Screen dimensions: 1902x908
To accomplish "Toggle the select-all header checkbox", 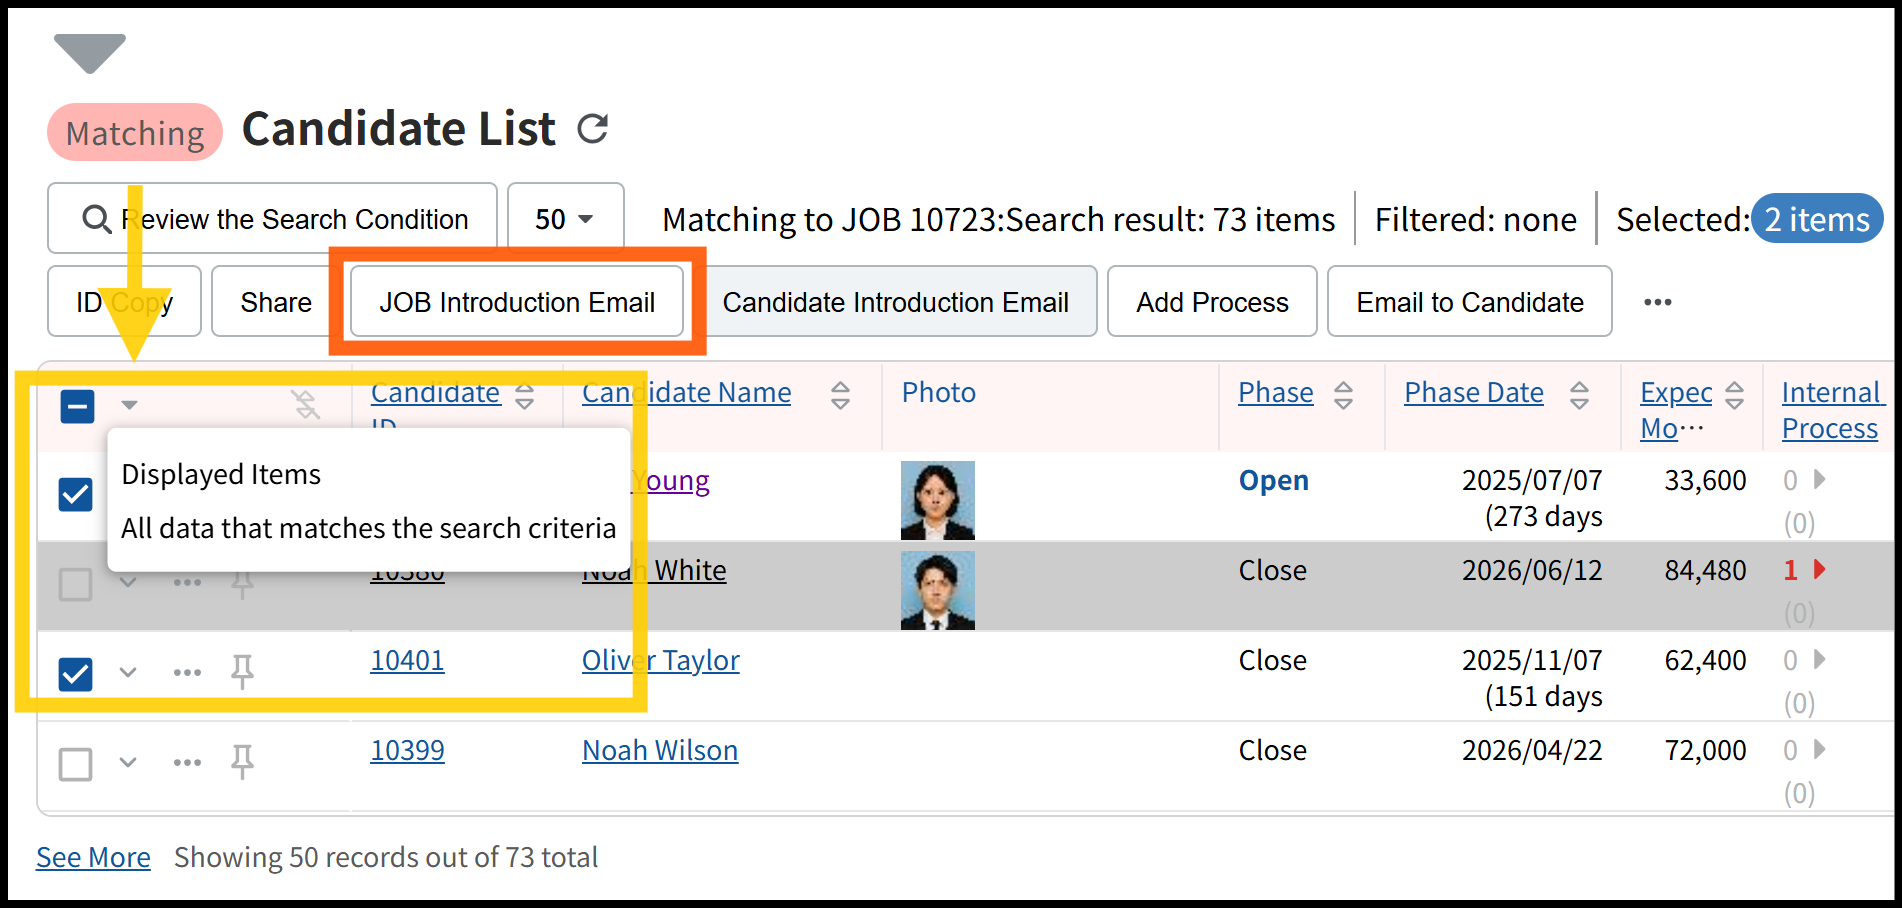I will click(x=77, y=406).
